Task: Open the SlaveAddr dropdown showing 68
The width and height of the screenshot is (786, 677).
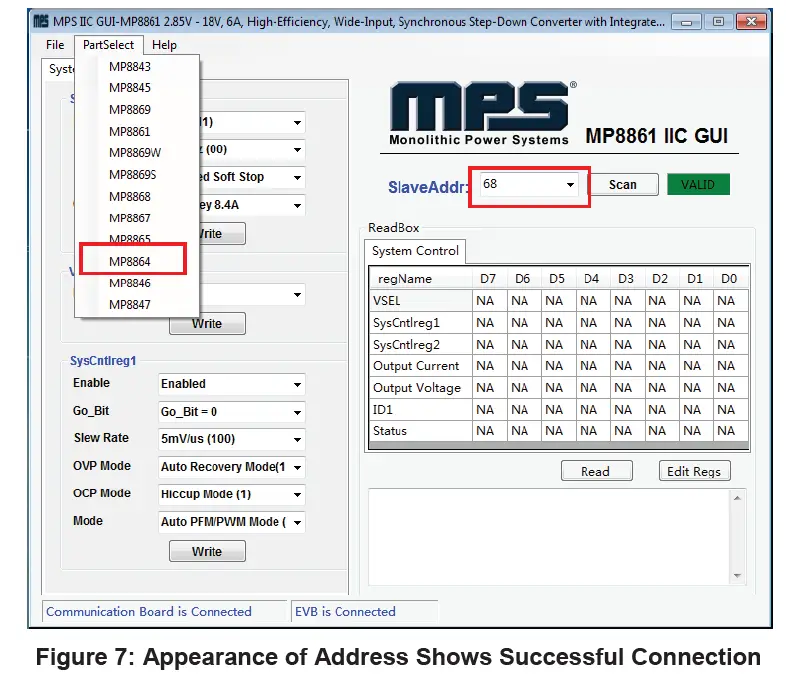Action: click(528, 184)
